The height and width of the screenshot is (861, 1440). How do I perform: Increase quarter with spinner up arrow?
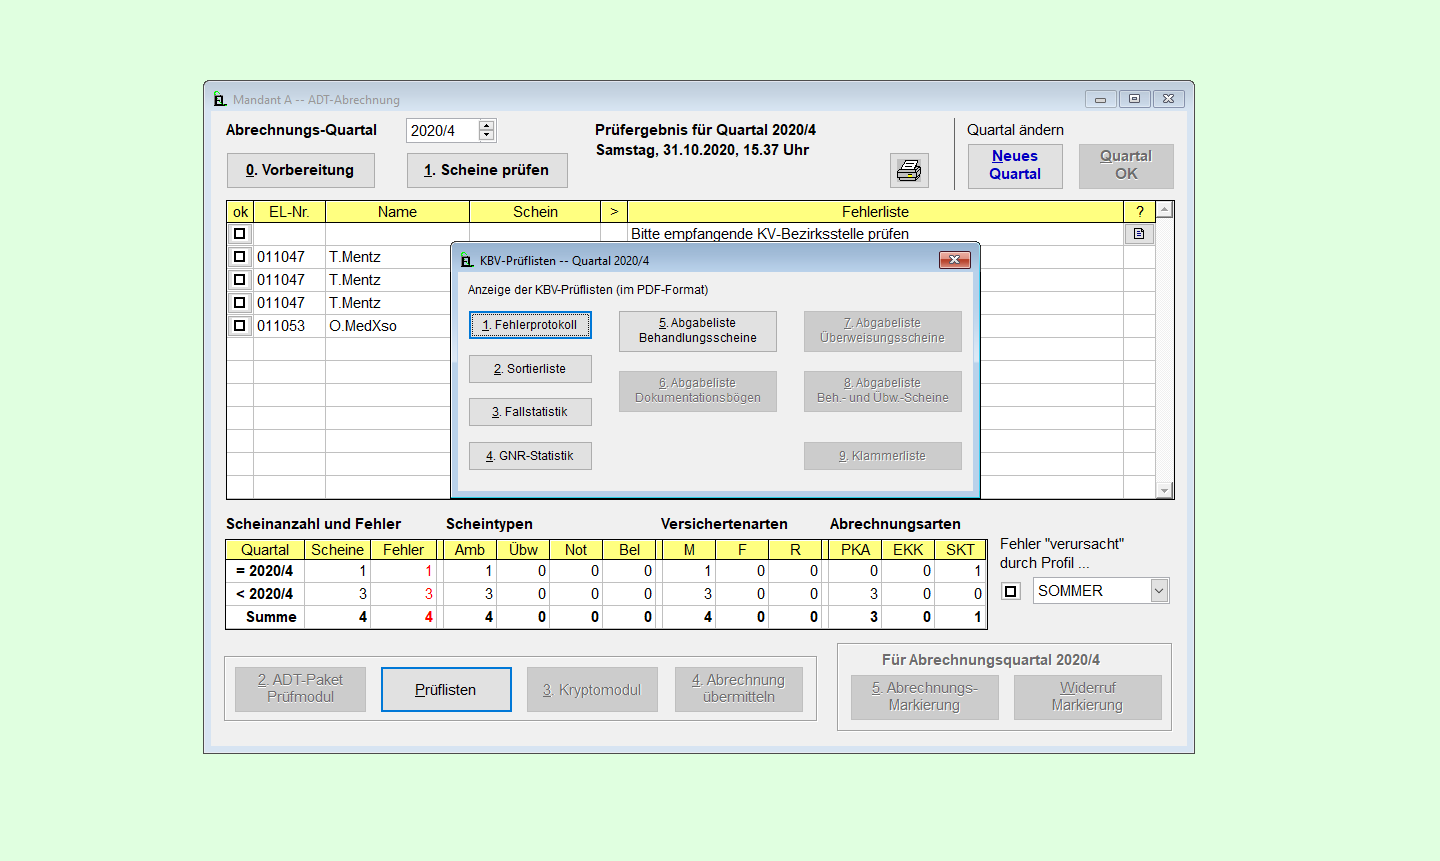tap(487, 126)
